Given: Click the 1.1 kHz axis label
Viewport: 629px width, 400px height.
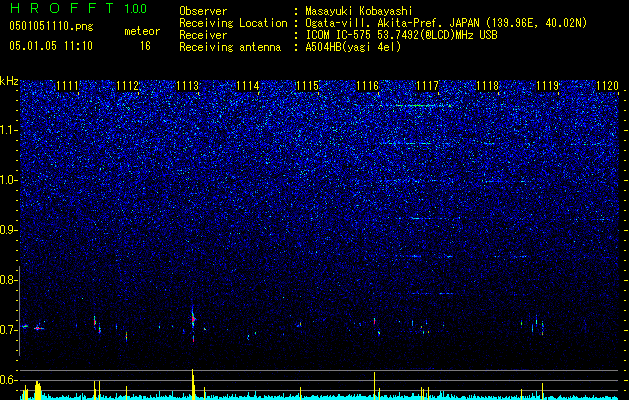Looking at the screenshot, I should (x=8, y=130).
